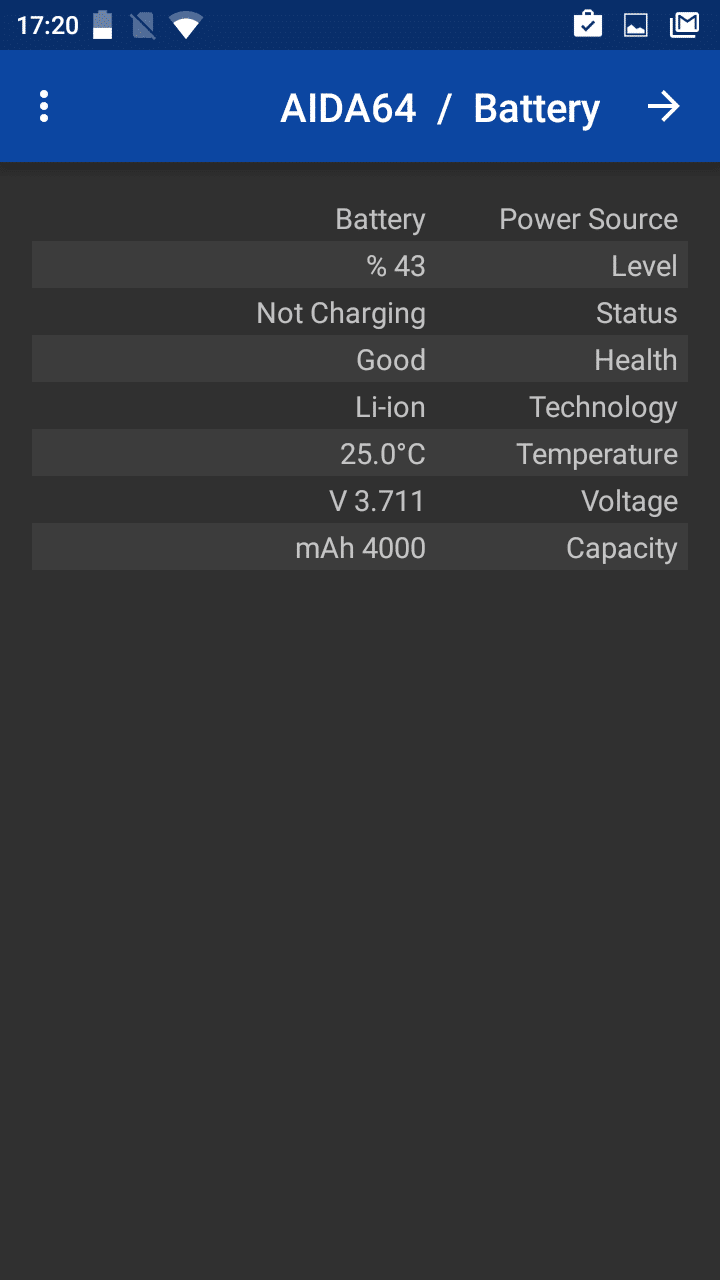720x1280 pixels.
Task: Tap the no-SIM status bar icon
Action: point(143,25)
